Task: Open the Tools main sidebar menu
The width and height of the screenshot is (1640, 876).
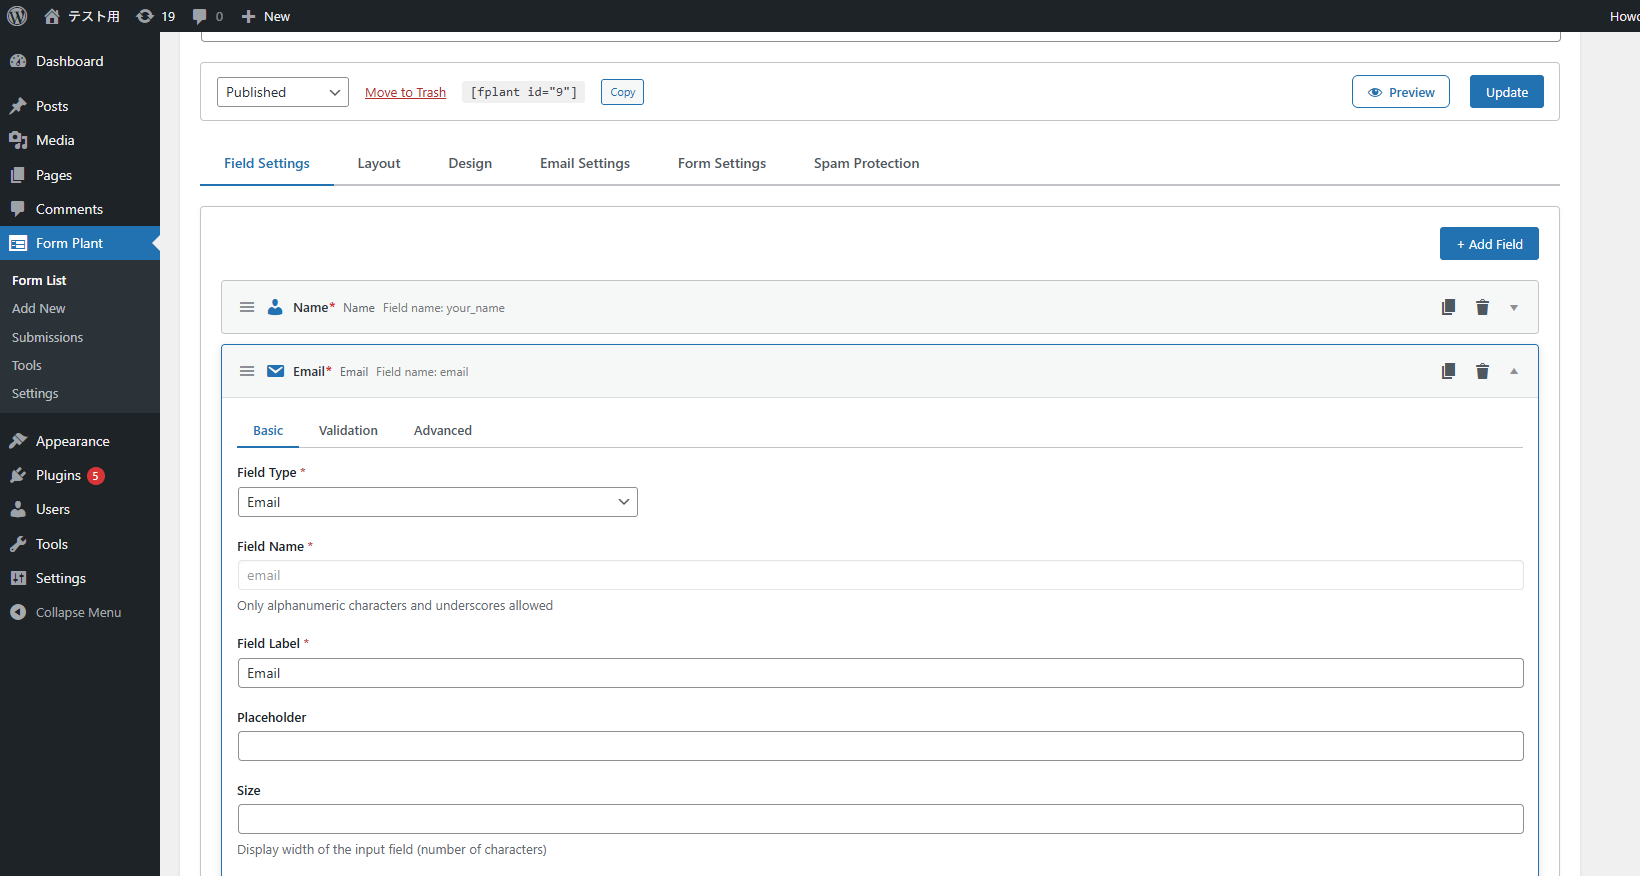Action: tap(80, 544)
